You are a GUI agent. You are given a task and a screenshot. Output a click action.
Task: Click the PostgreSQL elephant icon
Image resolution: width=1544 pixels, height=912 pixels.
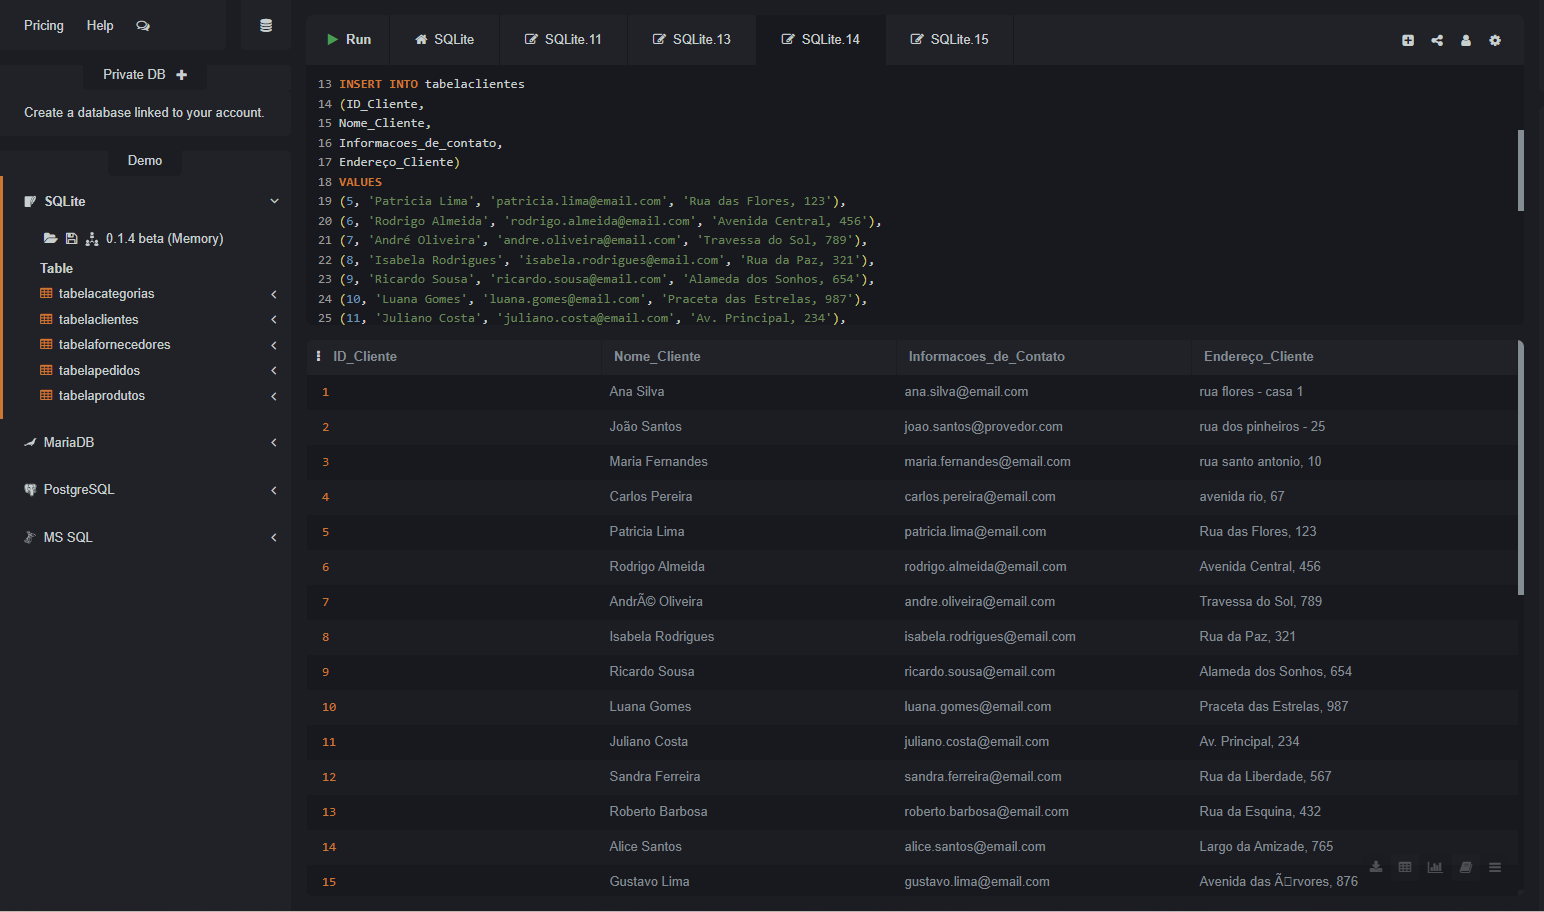point(30,490)
